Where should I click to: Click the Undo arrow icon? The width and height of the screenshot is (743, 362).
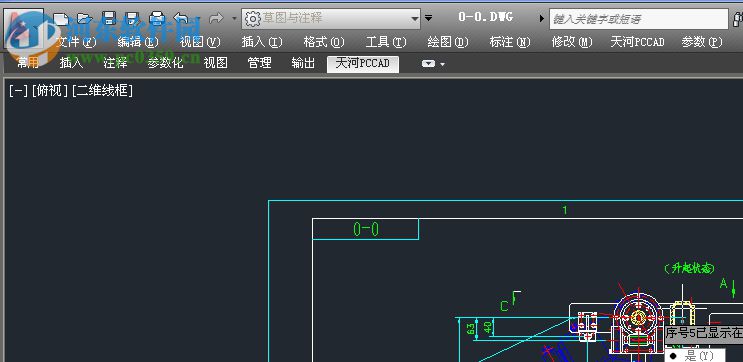pyautogui.click(x=181, y=19)
